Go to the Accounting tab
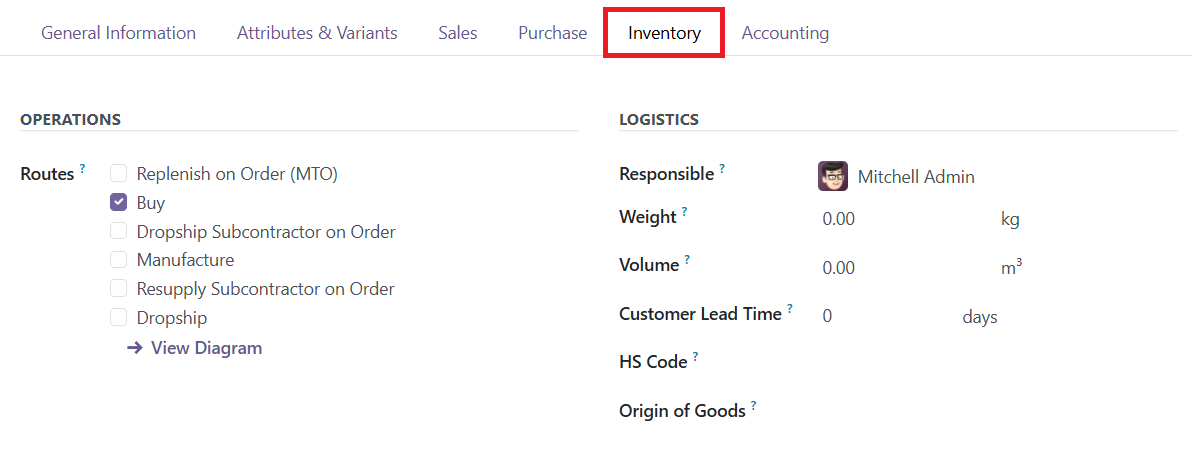This screenshot has height=453, width=1192. coord(785,33)
